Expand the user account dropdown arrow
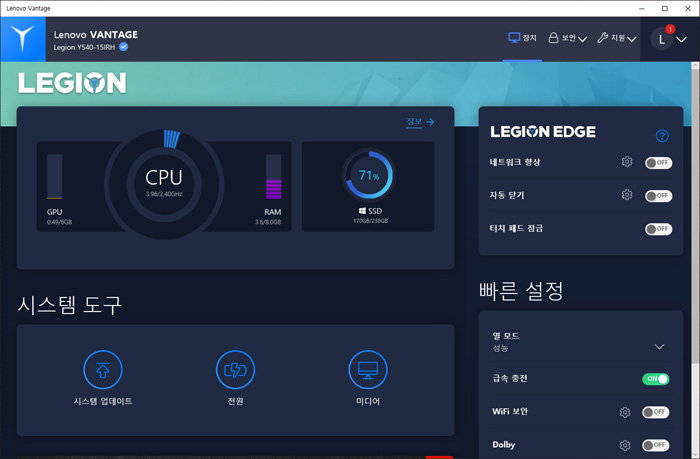This screenshot has height=459, width=700. (681, 39)
